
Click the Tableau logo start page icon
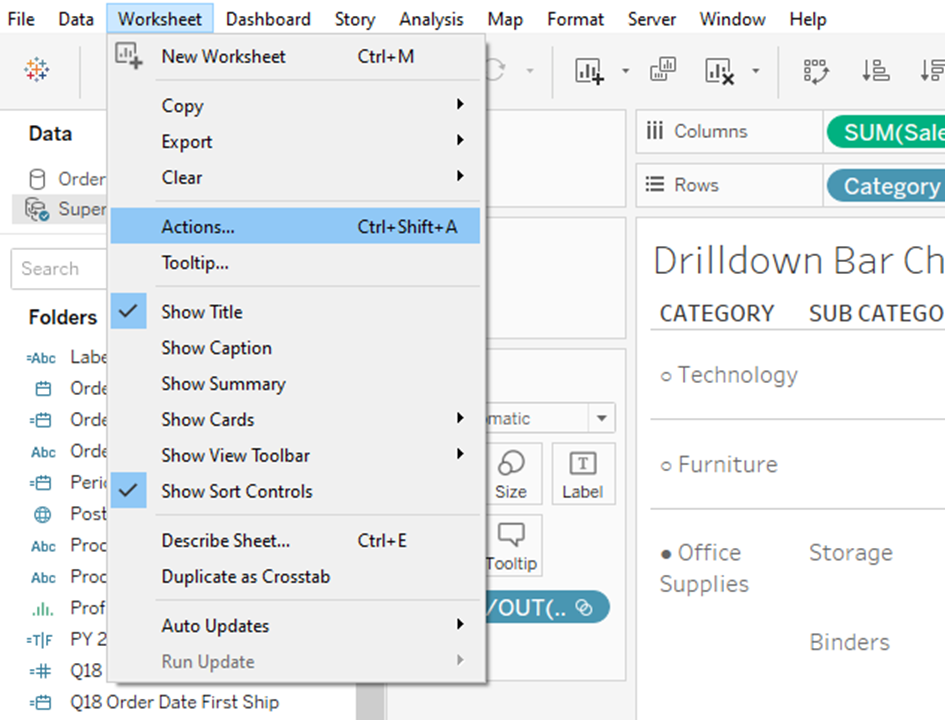tap(37, 70)
